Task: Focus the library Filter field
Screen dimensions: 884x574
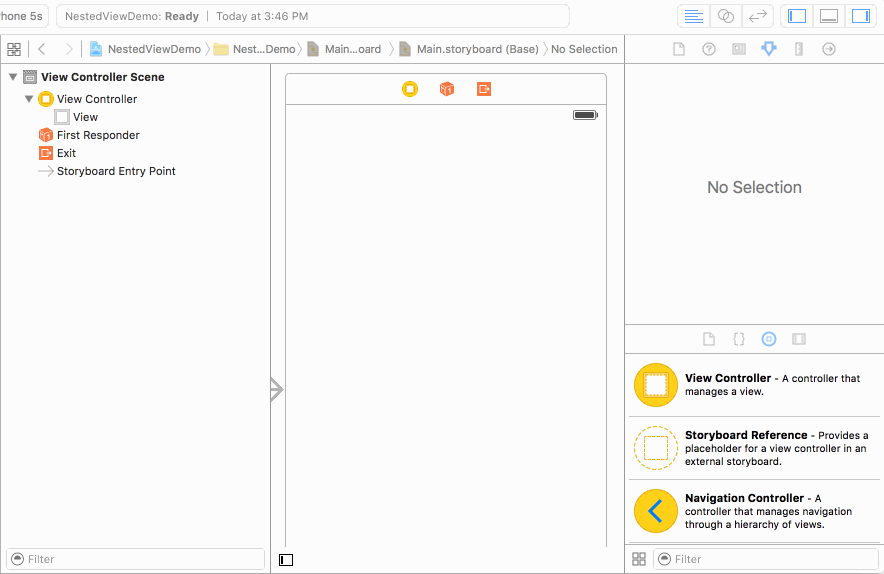Action: pyautogui.click(x=766, y=559)
